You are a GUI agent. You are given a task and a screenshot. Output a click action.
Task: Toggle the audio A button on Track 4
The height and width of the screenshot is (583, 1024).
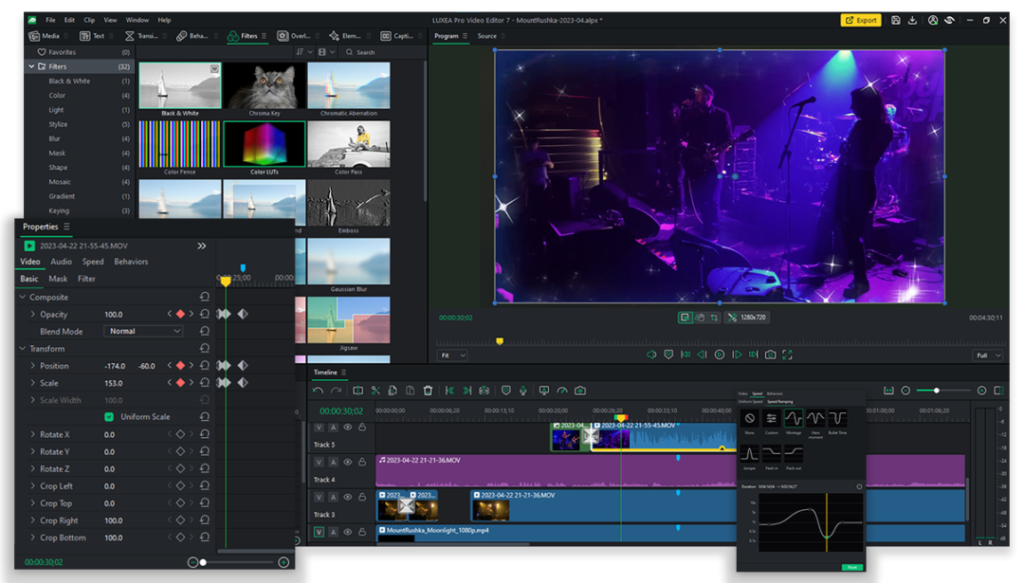click(x=333, y=462)
